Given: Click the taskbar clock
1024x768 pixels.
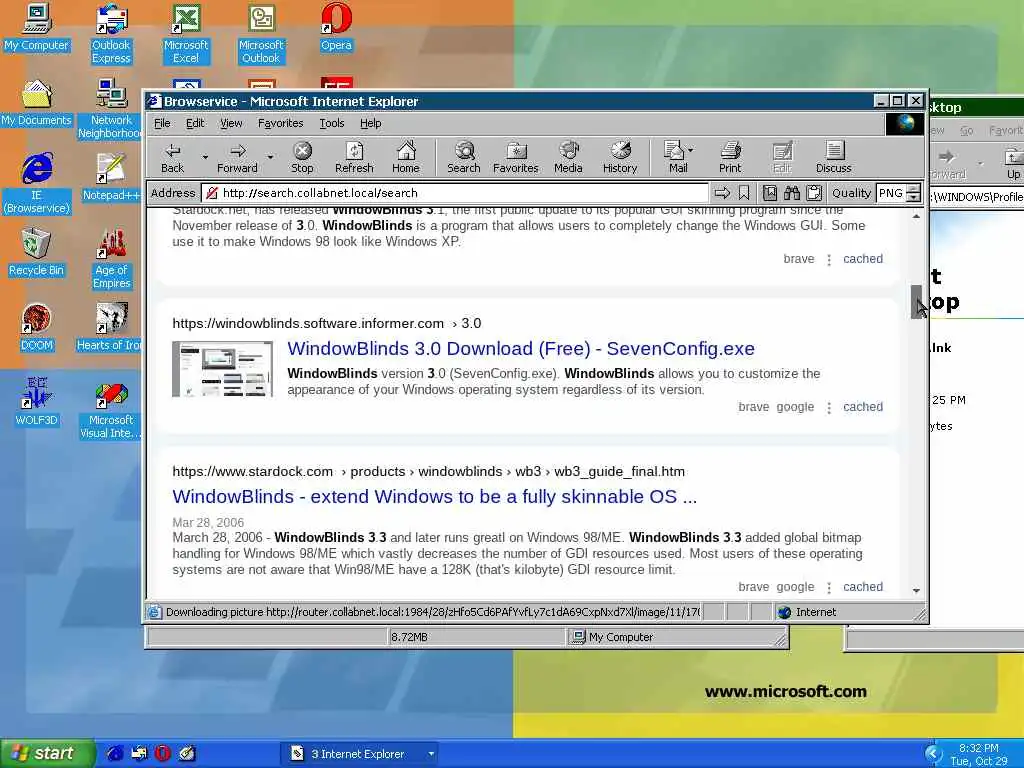Looking at the screenshot, I should [978, 754].
